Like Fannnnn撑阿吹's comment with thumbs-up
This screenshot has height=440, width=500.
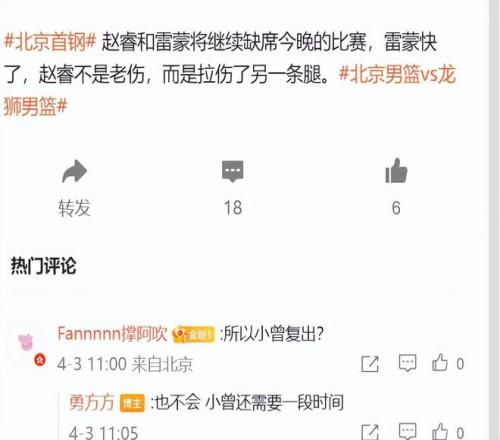[440, 362]
